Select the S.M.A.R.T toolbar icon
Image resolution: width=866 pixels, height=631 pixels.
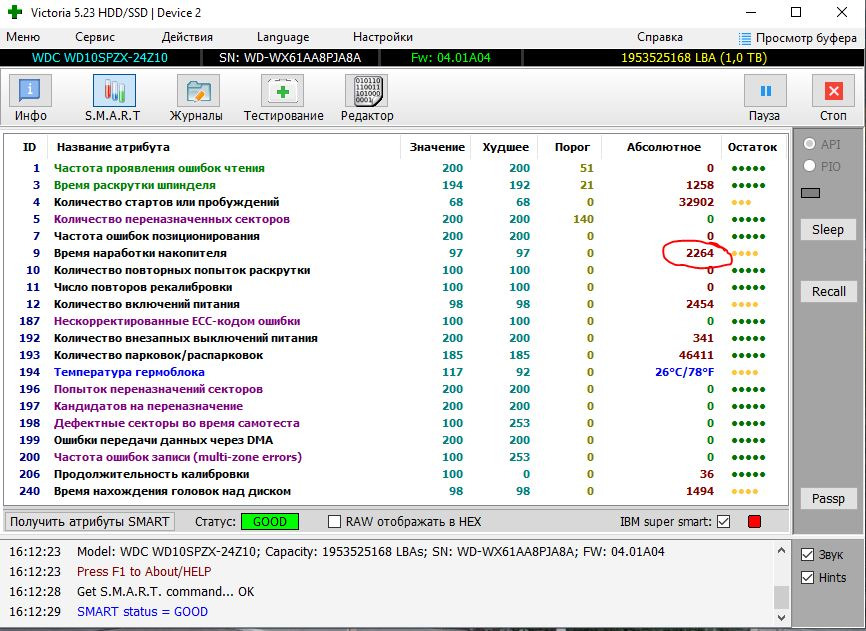(x=113, y=91)
